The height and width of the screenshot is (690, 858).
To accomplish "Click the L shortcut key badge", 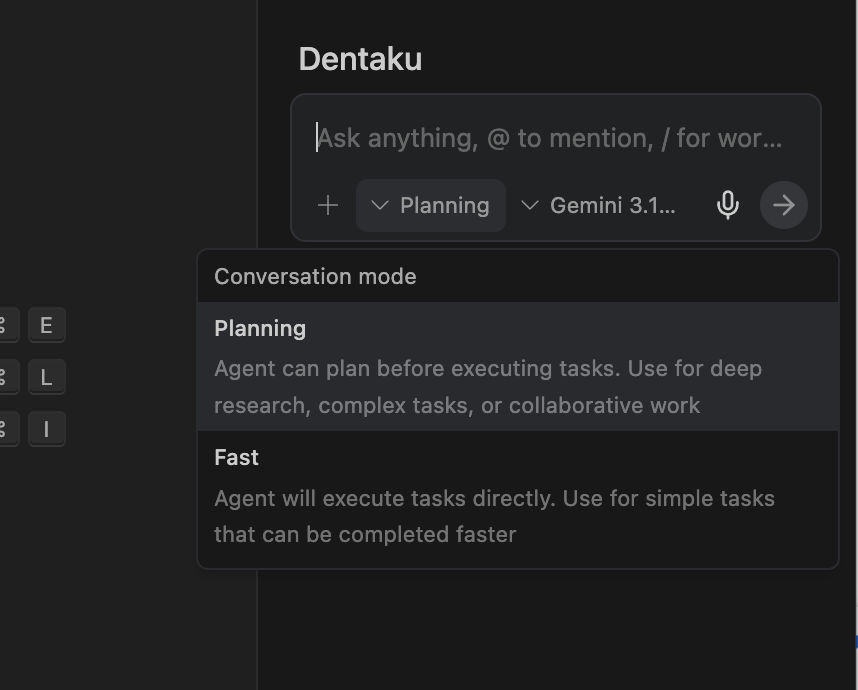I will click(x=46, y=377).
